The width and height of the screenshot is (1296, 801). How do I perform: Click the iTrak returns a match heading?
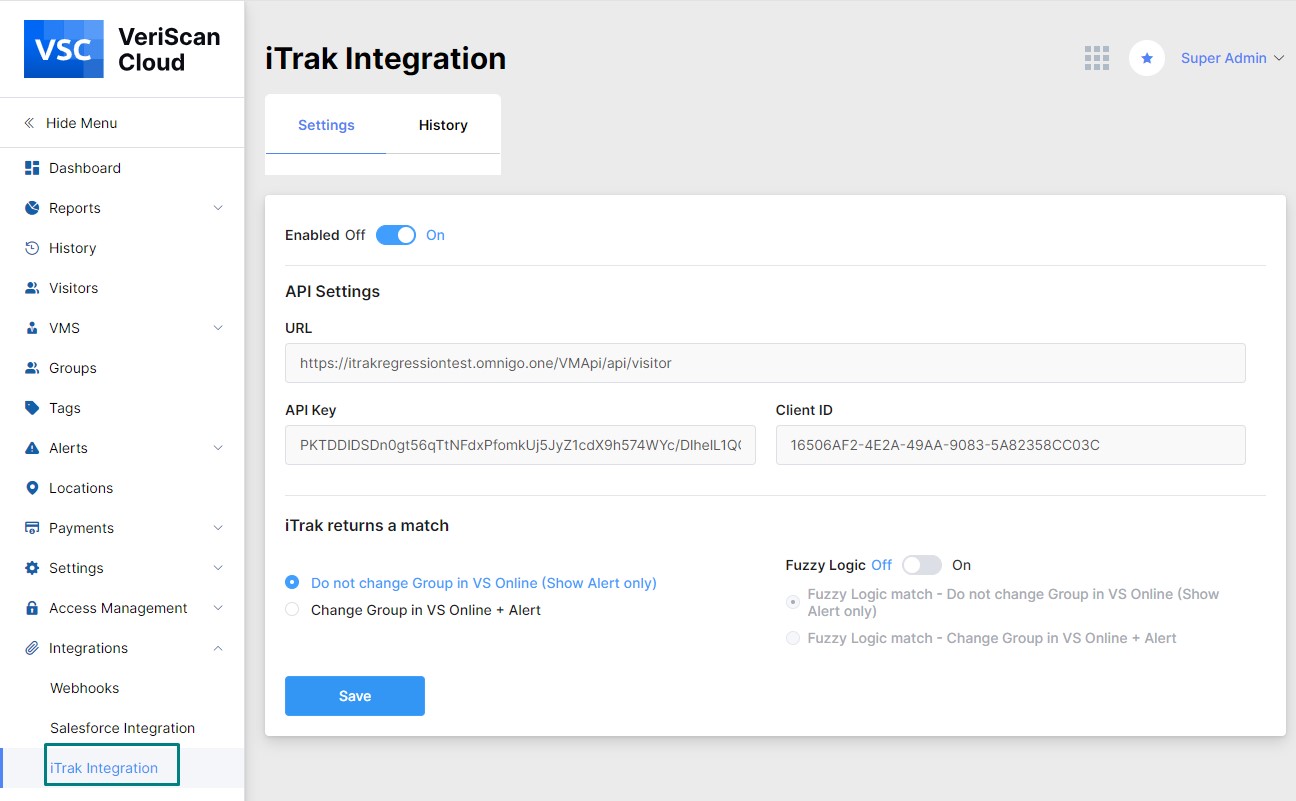pos(367,525)
